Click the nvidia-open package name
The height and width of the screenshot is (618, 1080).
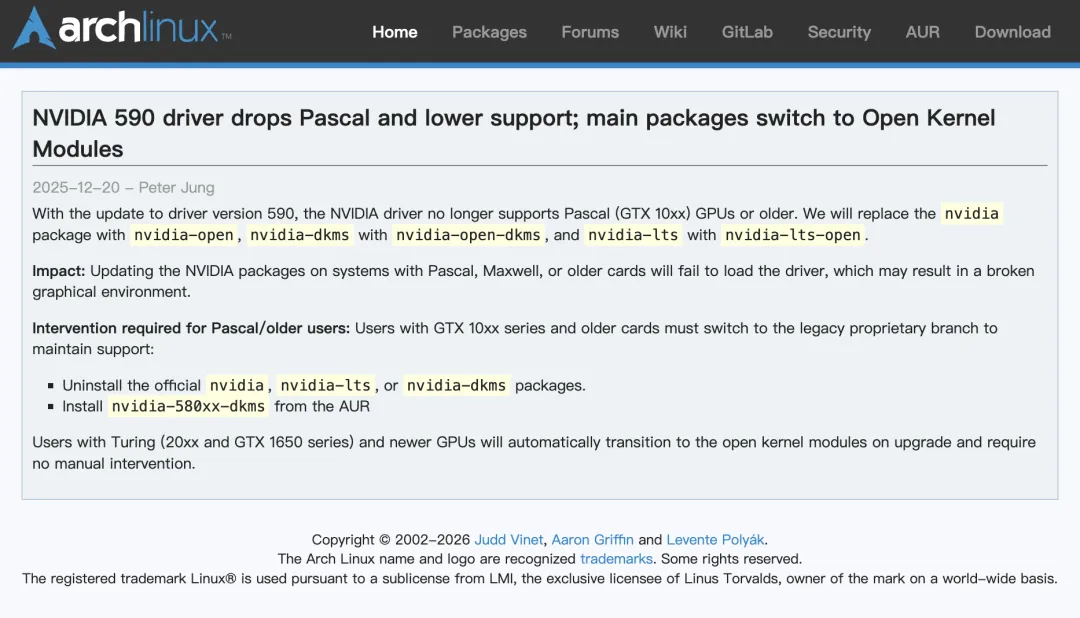183,235
